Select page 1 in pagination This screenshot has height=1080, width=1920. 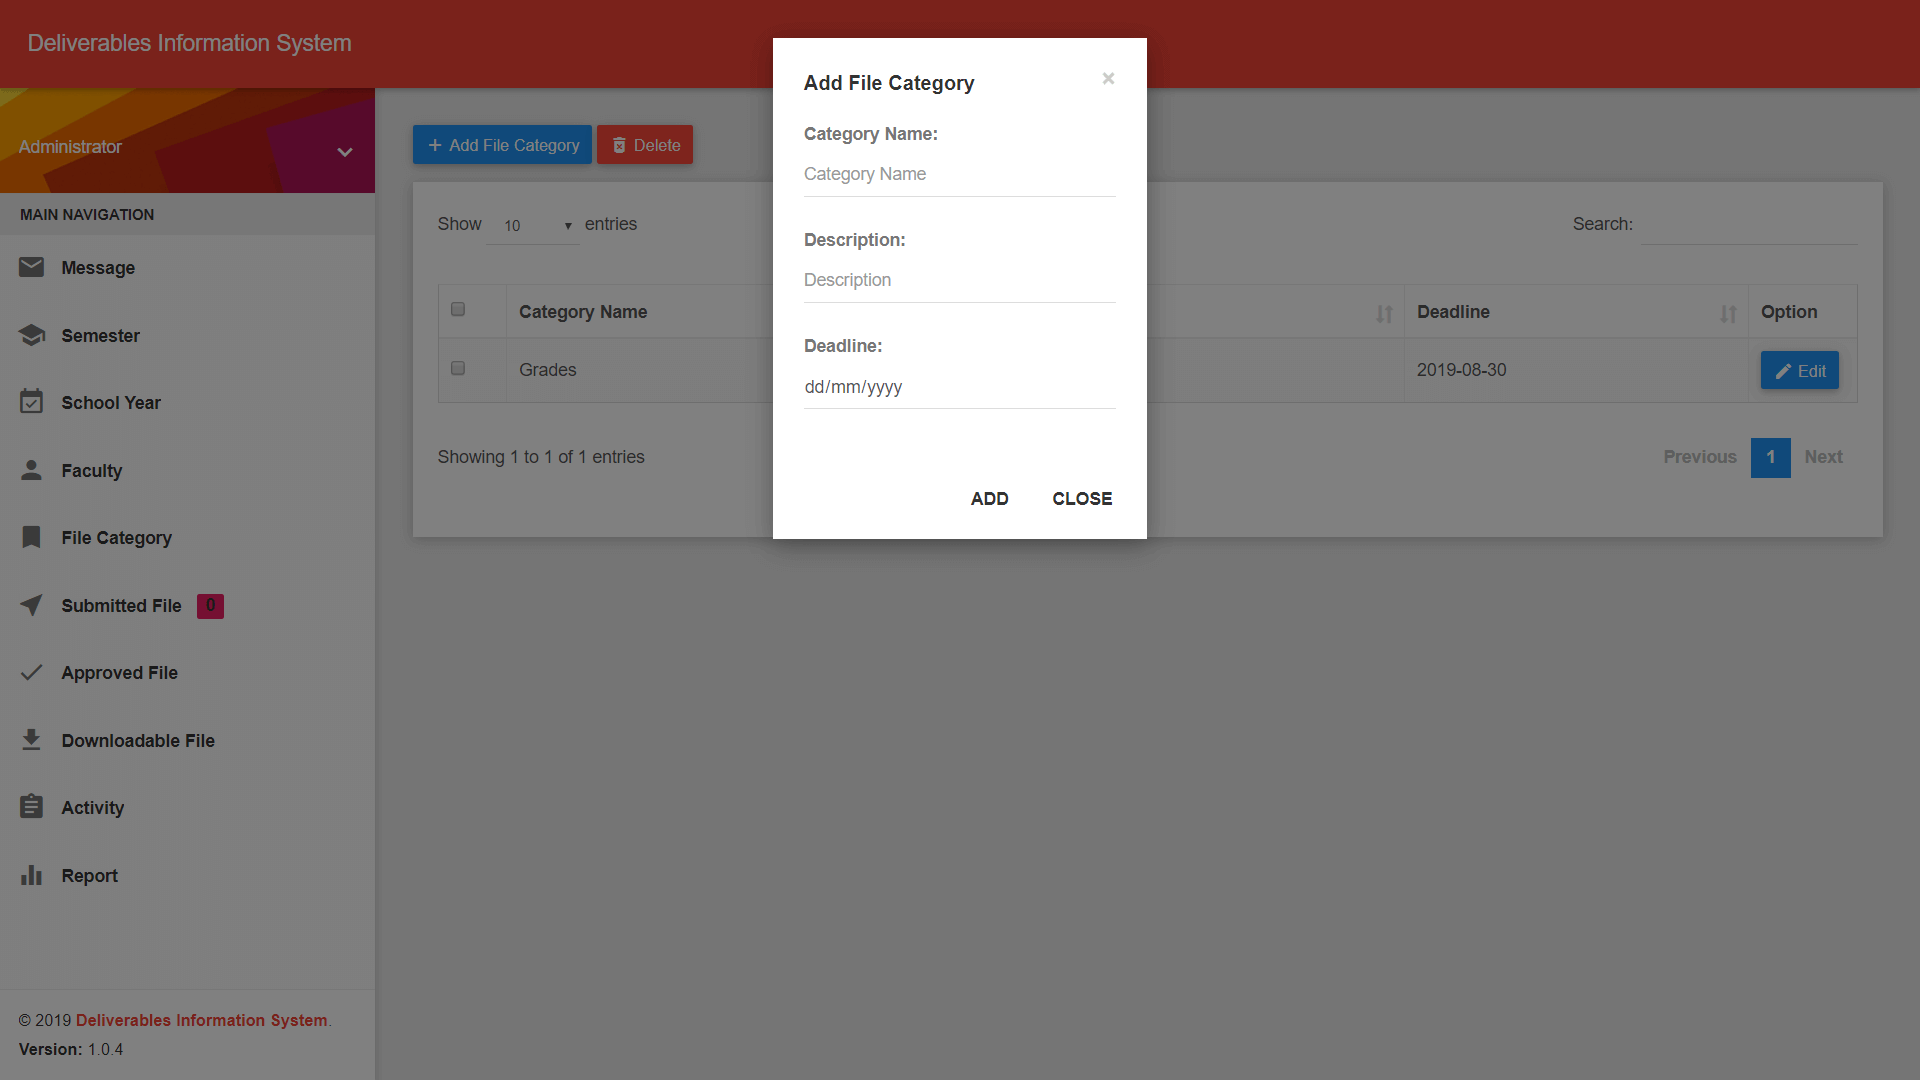coord(1770,457)
